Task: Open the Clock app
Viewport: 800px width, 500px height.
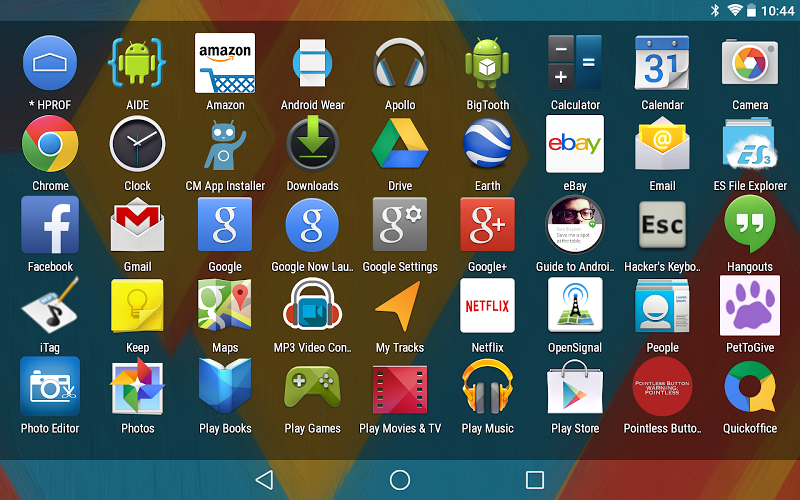Action: point(137,144)
